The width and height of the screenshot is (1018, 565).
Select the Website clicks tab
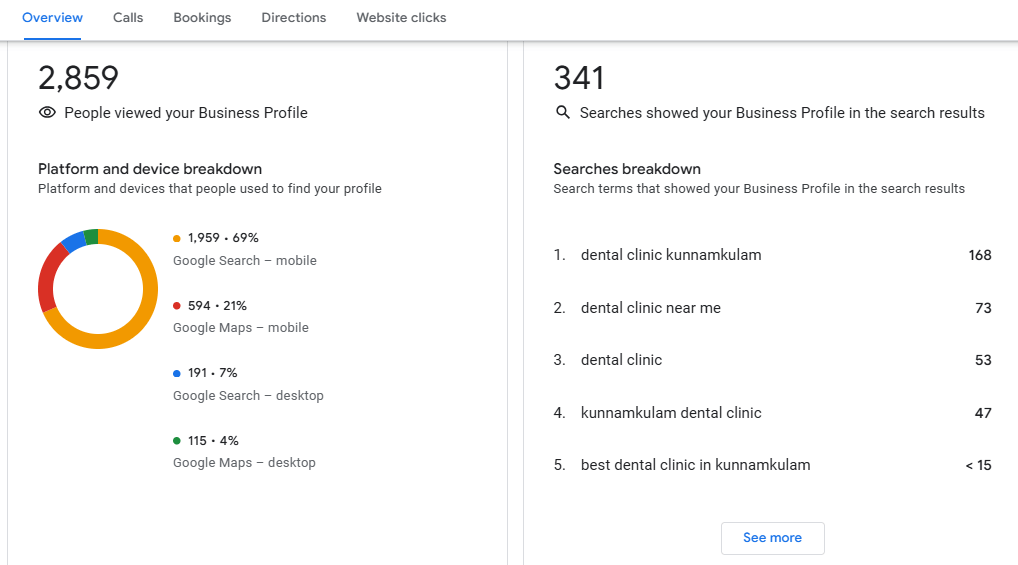pos(401,18)
